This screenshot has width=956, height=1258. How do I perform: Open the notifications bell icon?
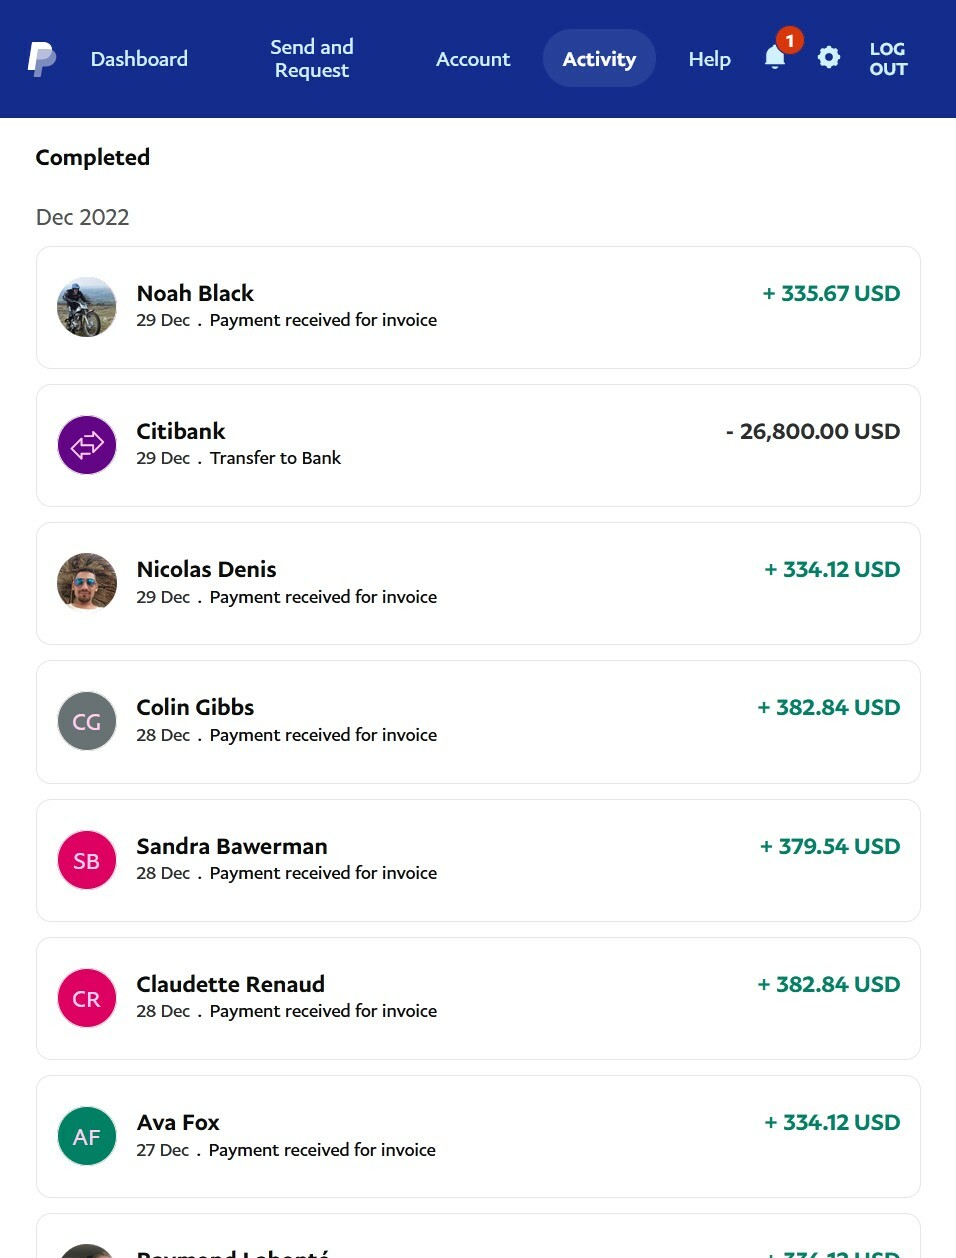(x=775, y=58)
